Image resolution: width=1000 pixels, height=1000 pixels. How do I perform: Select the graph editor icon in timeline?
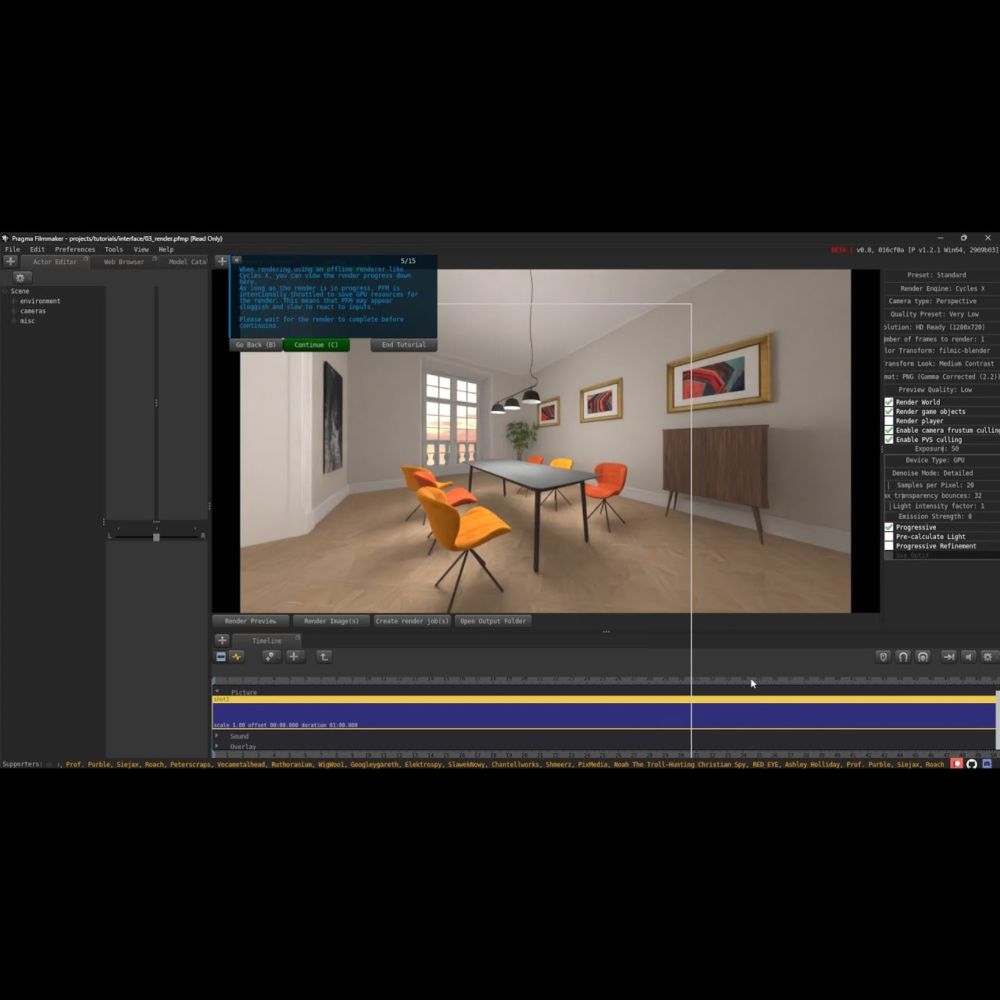point(237,656)
